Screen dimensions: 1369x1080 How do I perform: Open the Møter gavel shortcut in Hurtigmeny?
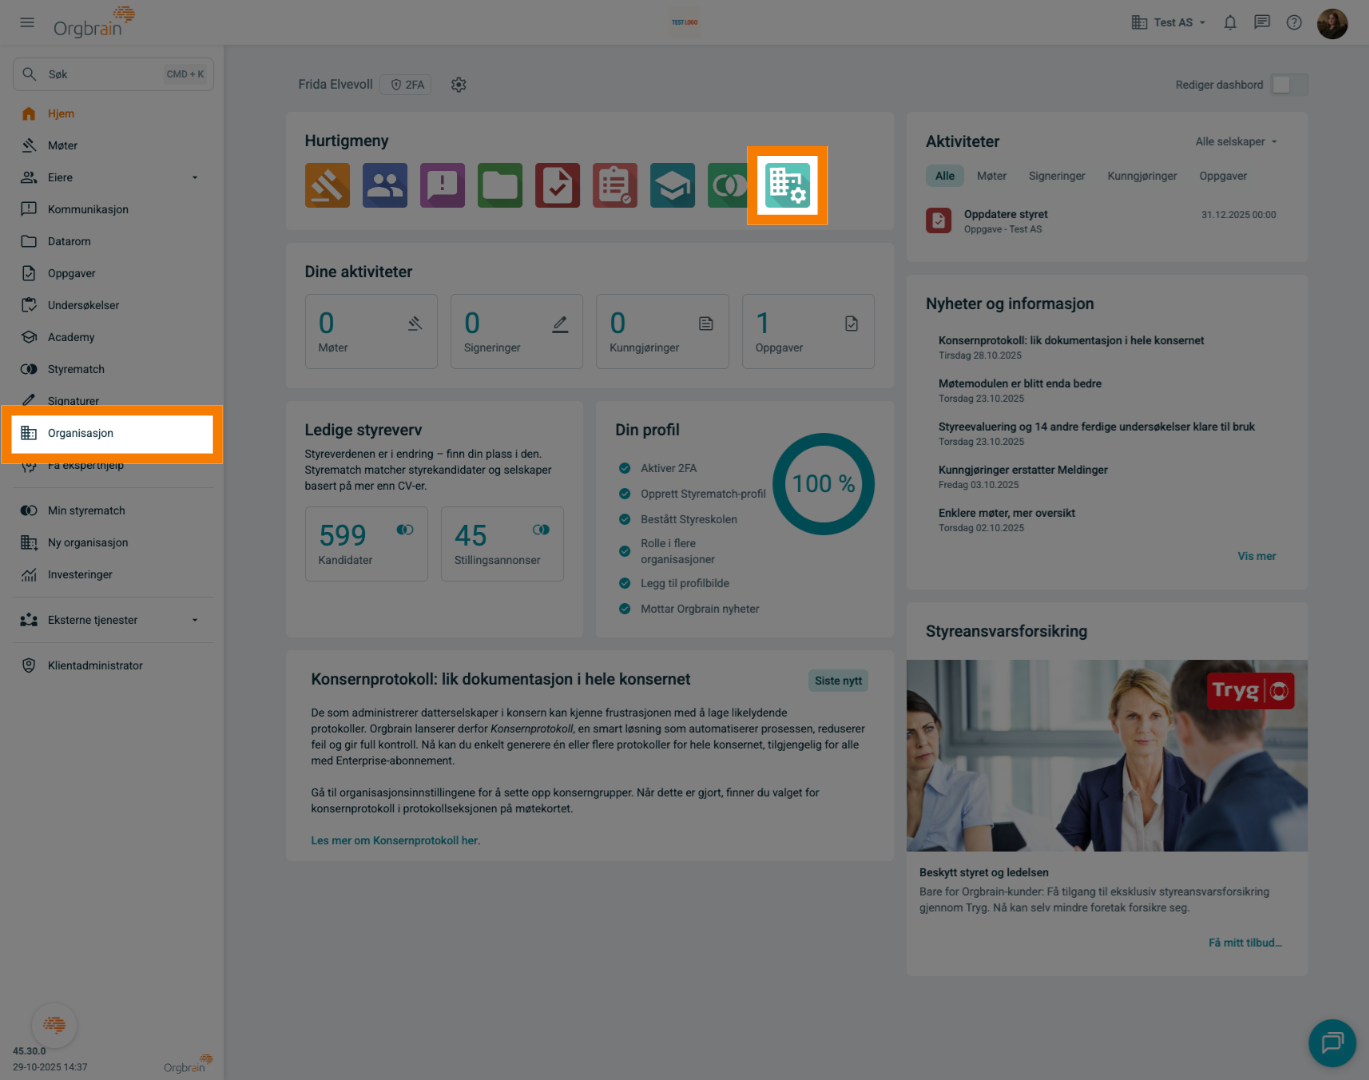pyautogui.click(x=327, y=185)
